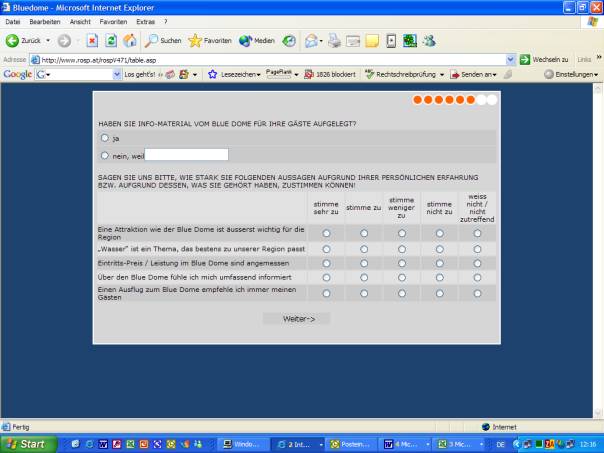
Task: Open the yellow note Discuss icon
Action: (372, 40)
